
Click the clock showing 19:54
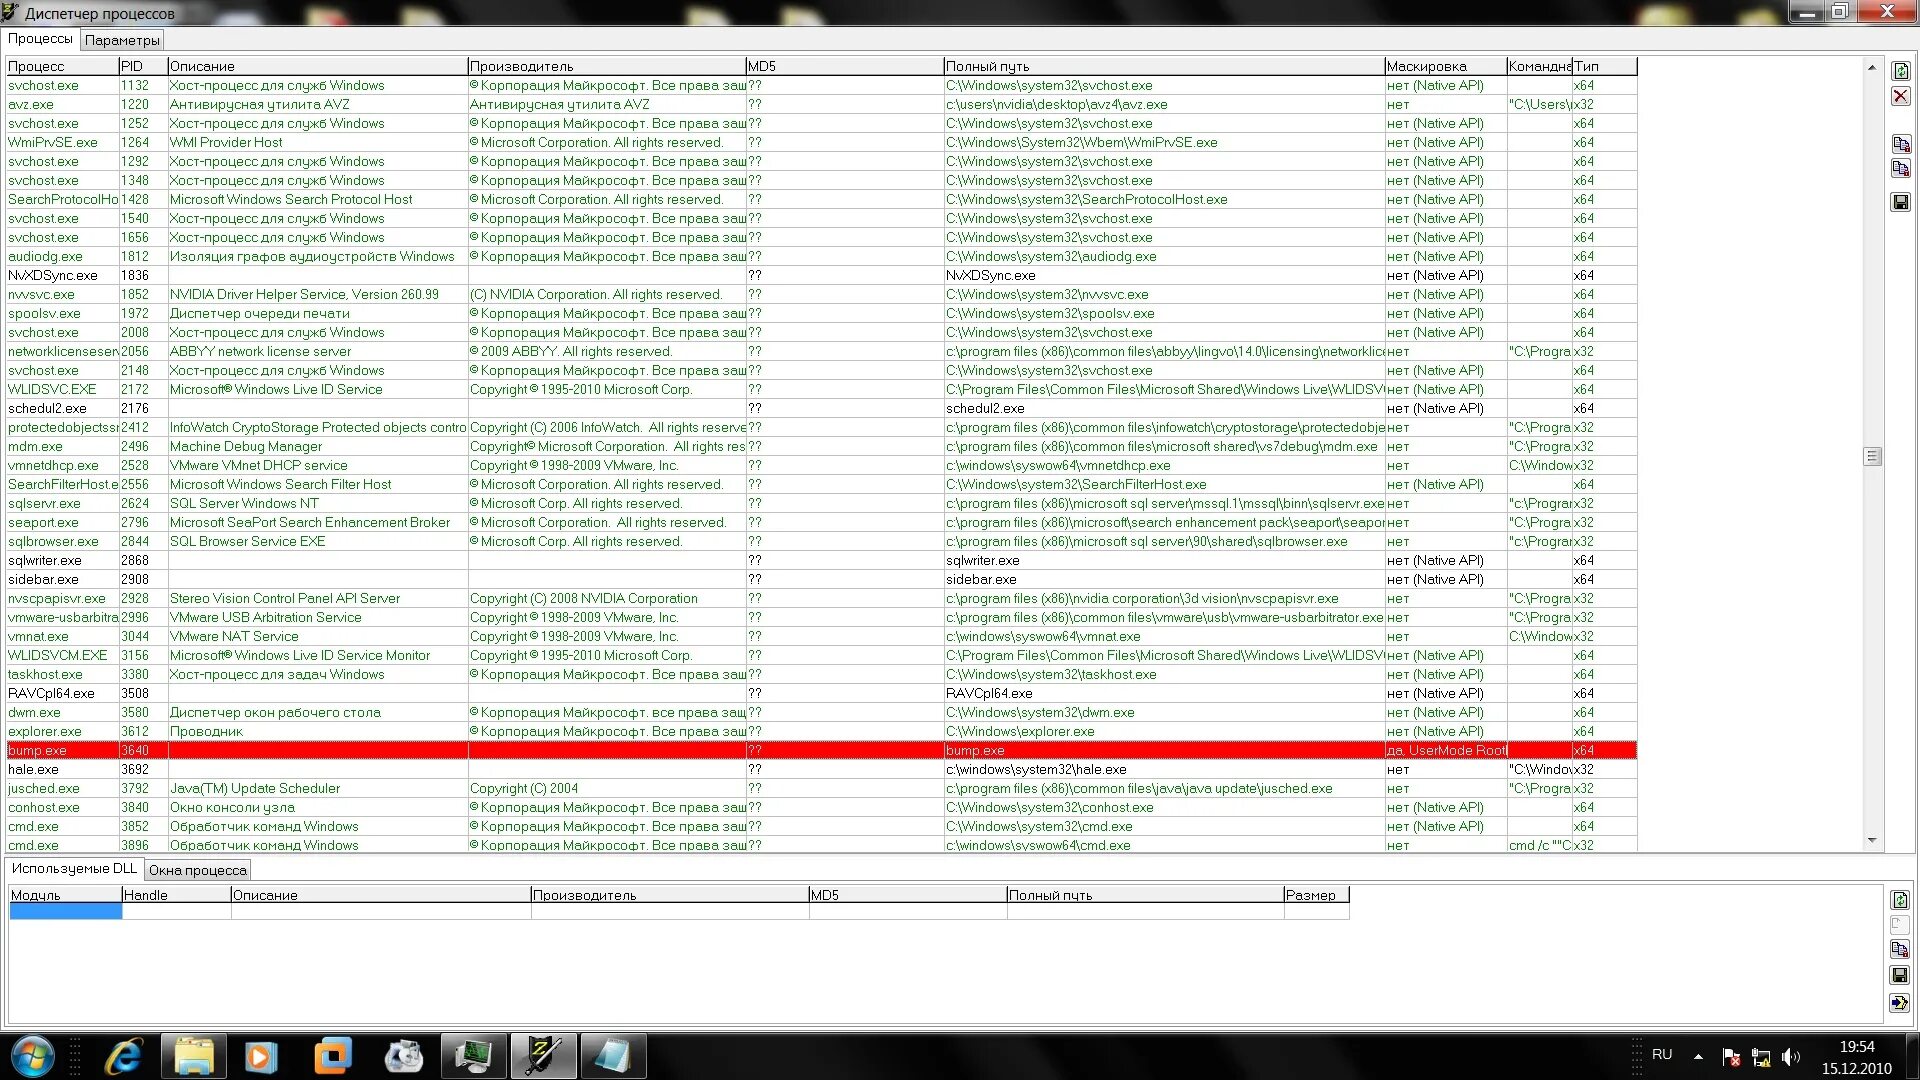[x=1856, y=1047]
